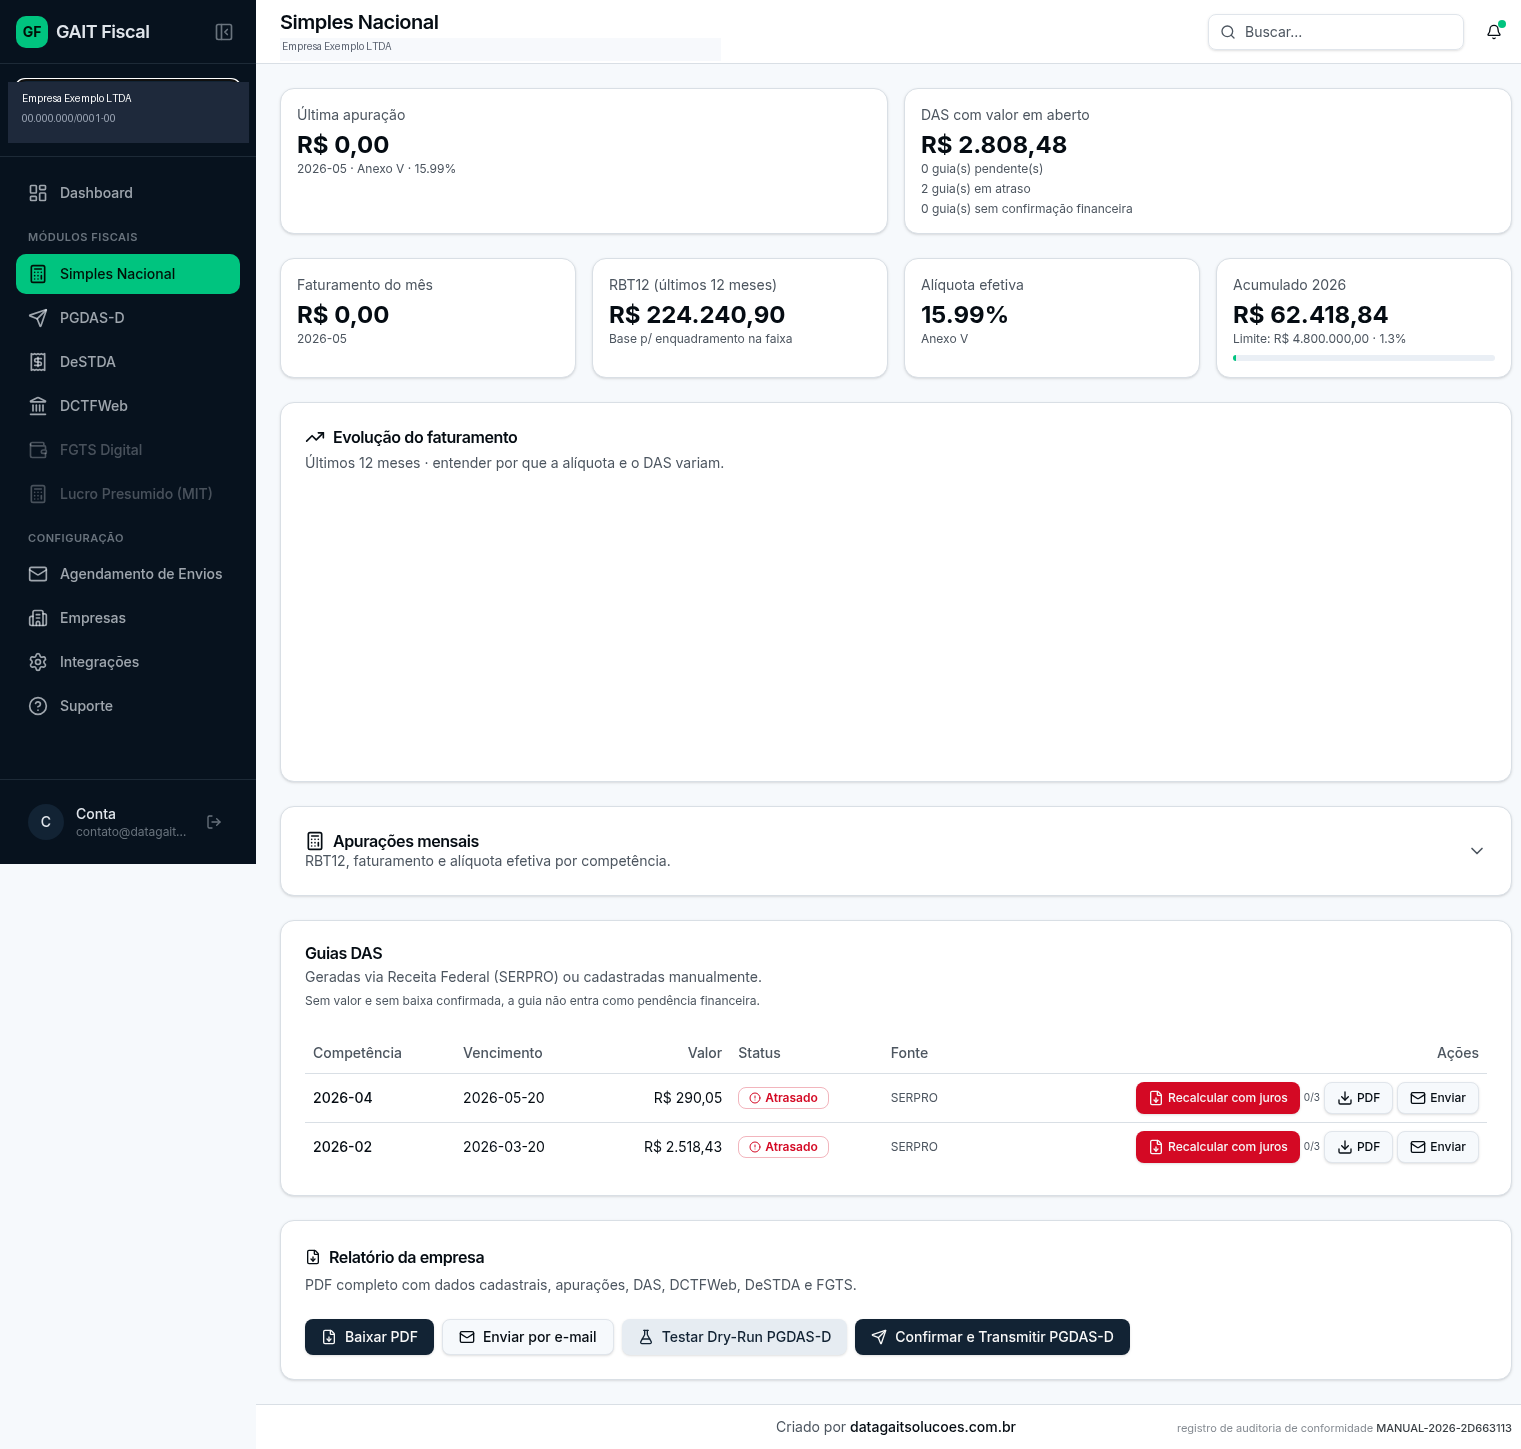The height and width of the screenshot is (1449, 1521).
Task: Download the PDF for guia 2026-04
Action: point(1358,1098)
